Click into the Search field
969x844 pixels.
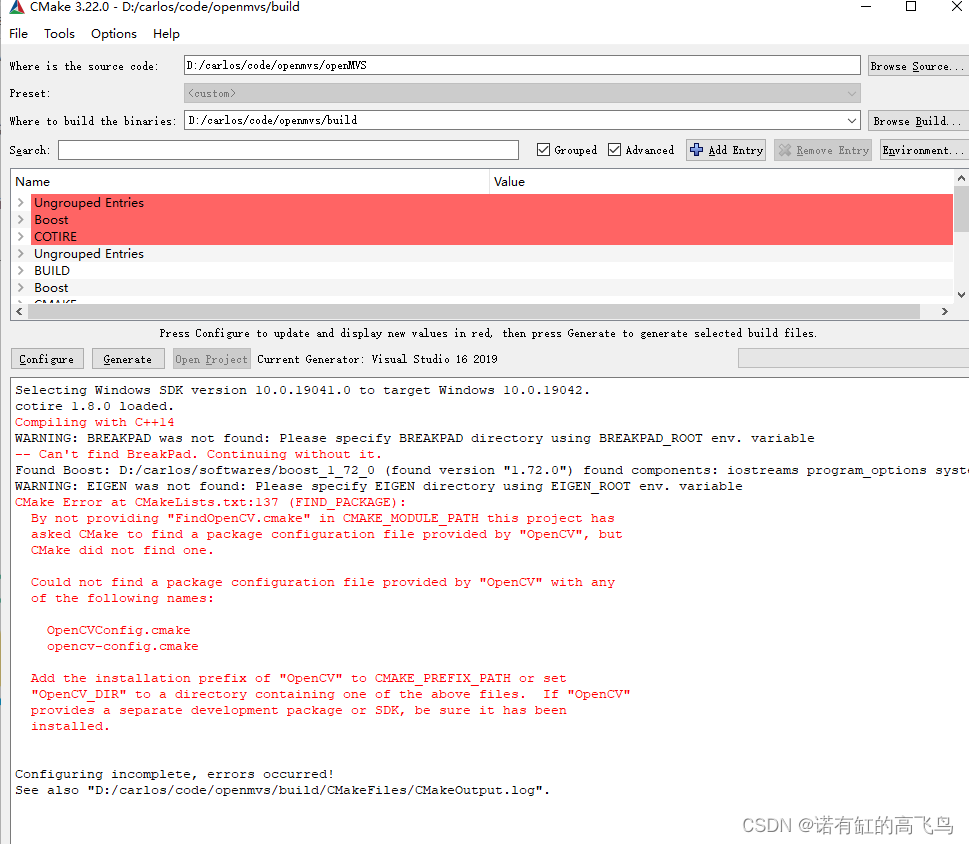click(288, 150)
